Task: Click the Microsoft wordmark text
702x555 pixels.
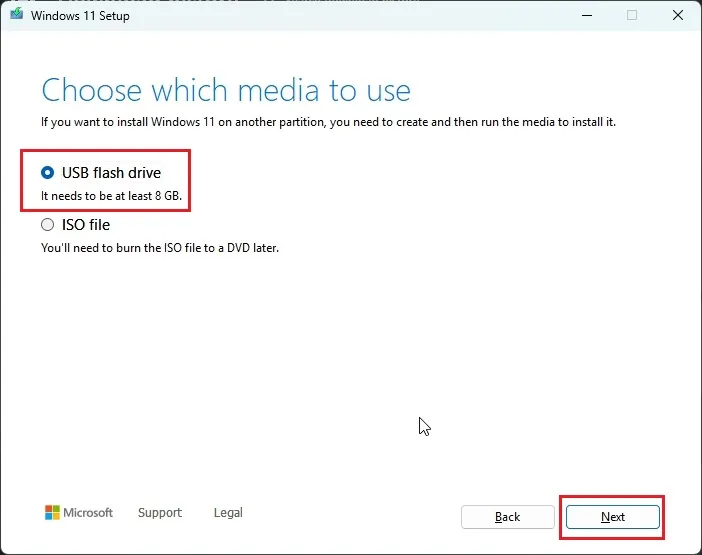Action: pyautogui.click(x=90, y=513)
